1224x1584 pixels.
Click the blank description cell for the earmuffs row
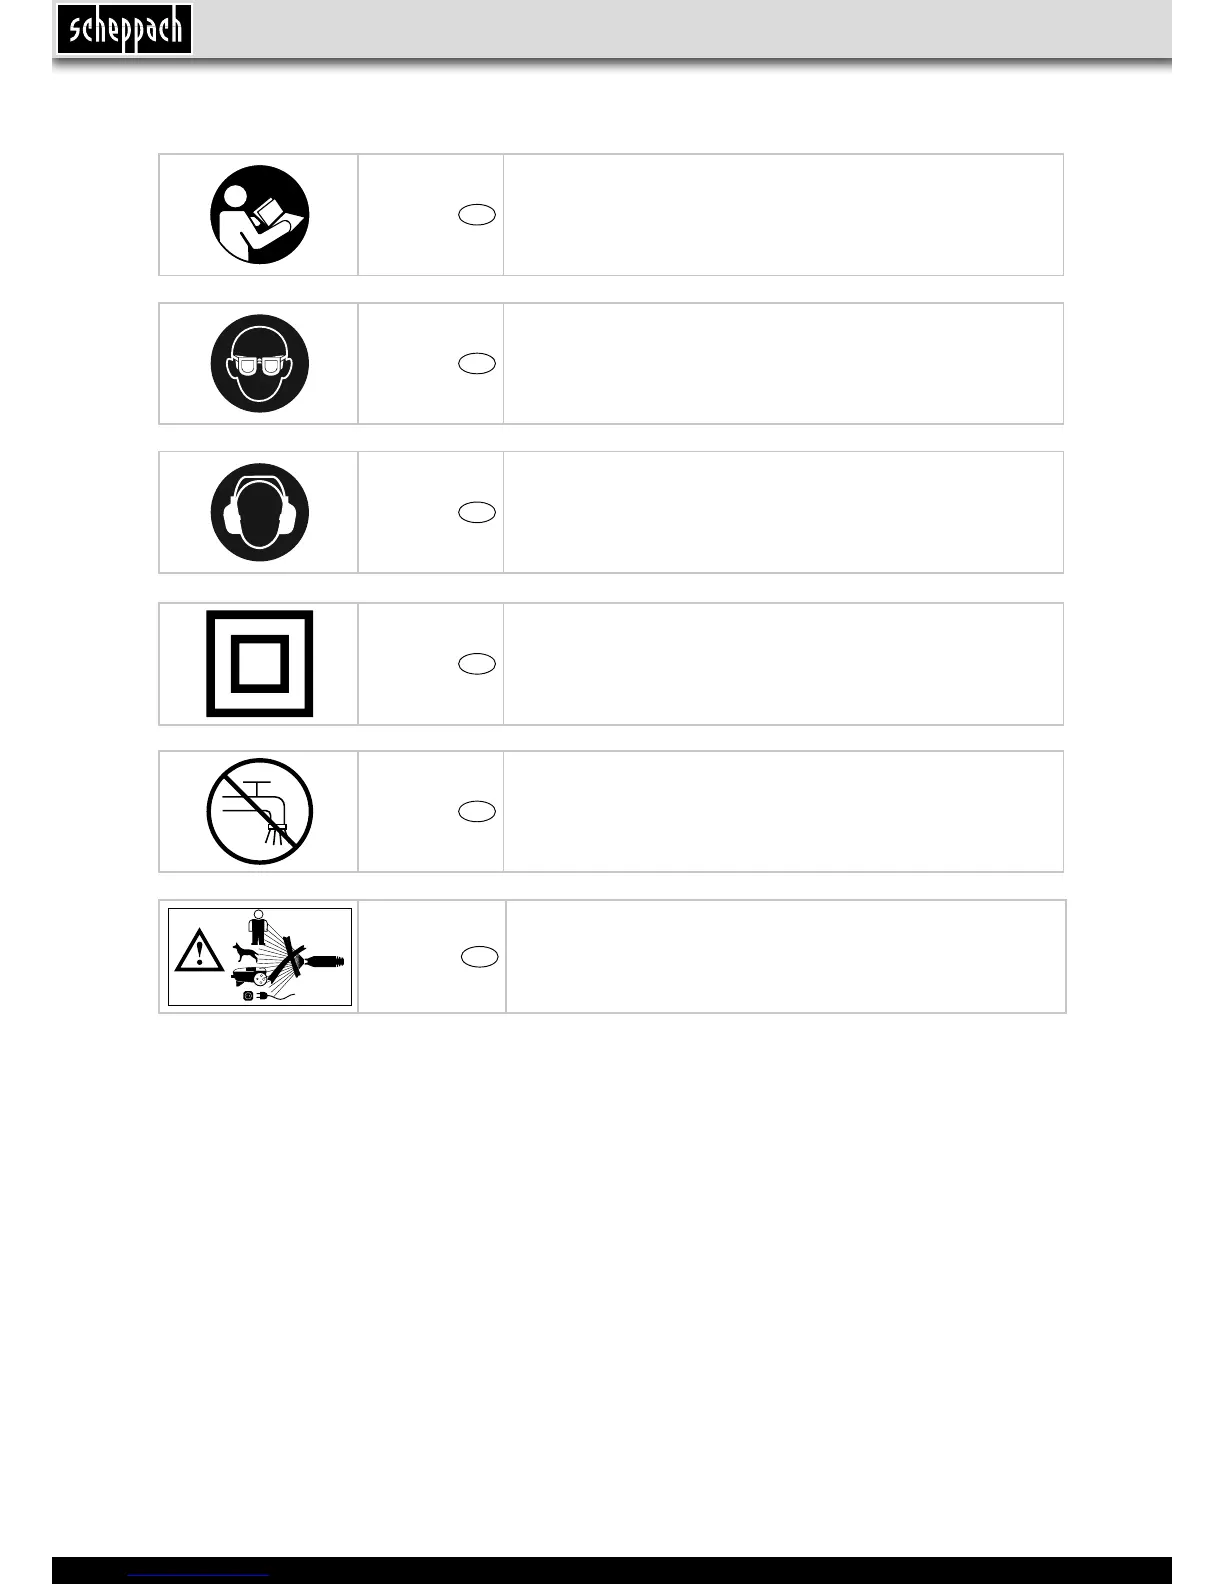tap(783, 512)
